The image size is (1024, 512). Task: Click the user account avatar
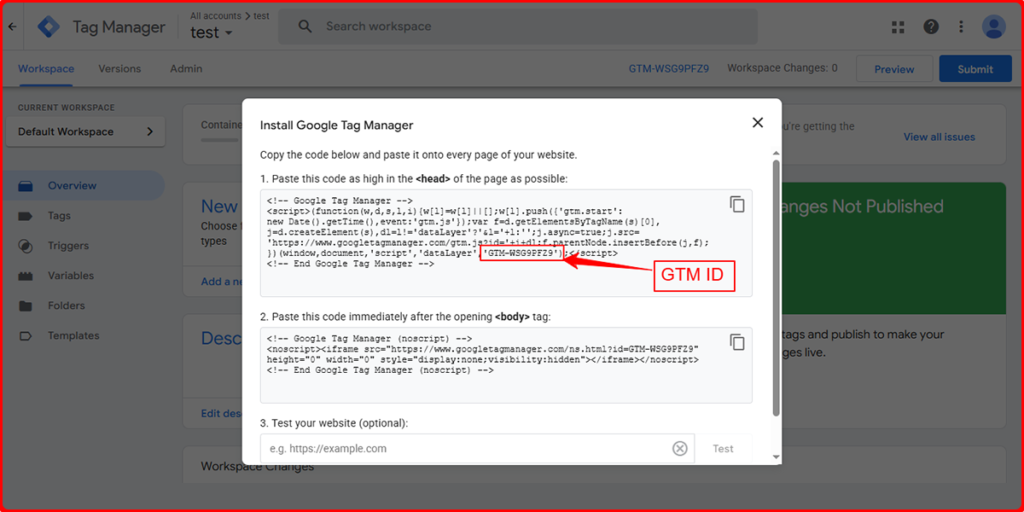(x=993, y=27)
